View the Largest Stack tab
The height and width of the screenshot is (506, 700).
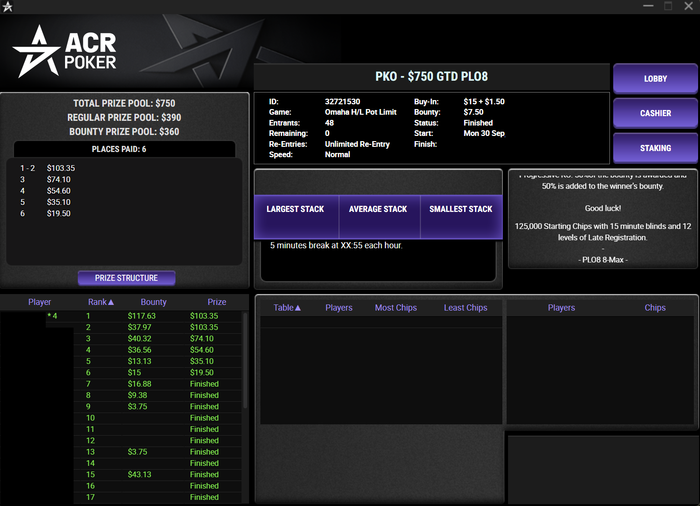pos(296,216)
